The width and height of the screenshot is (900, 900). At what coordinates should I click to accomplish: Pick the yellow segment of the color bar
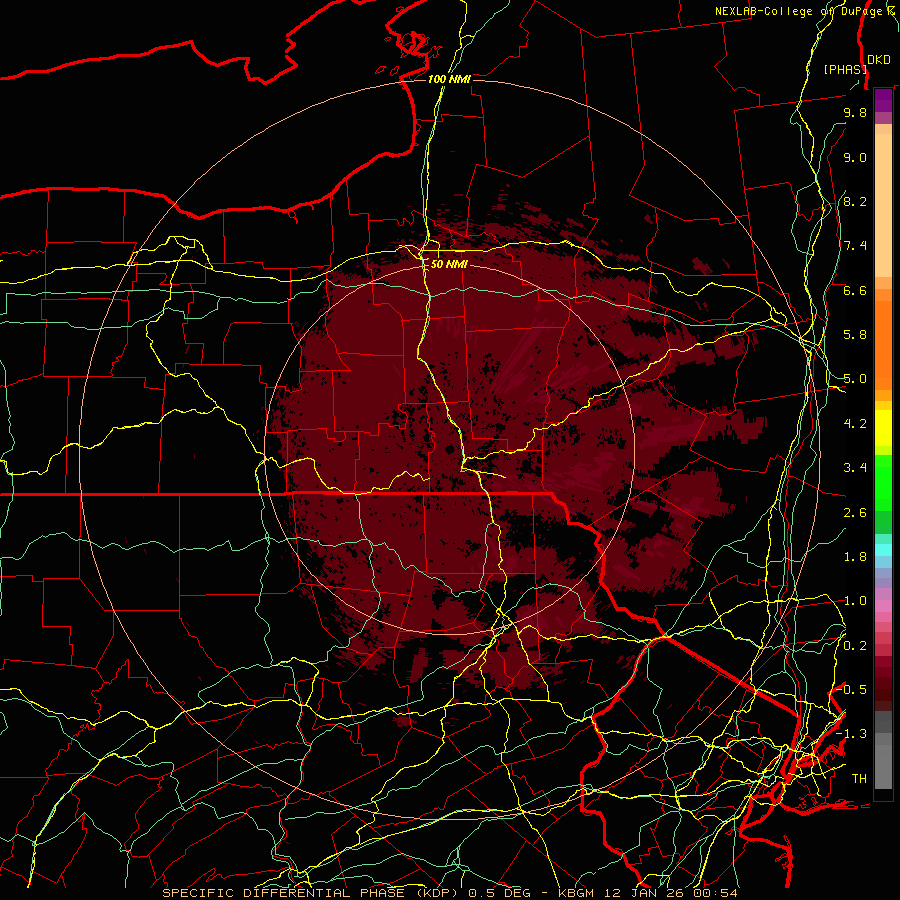click(x=883, y=428)
